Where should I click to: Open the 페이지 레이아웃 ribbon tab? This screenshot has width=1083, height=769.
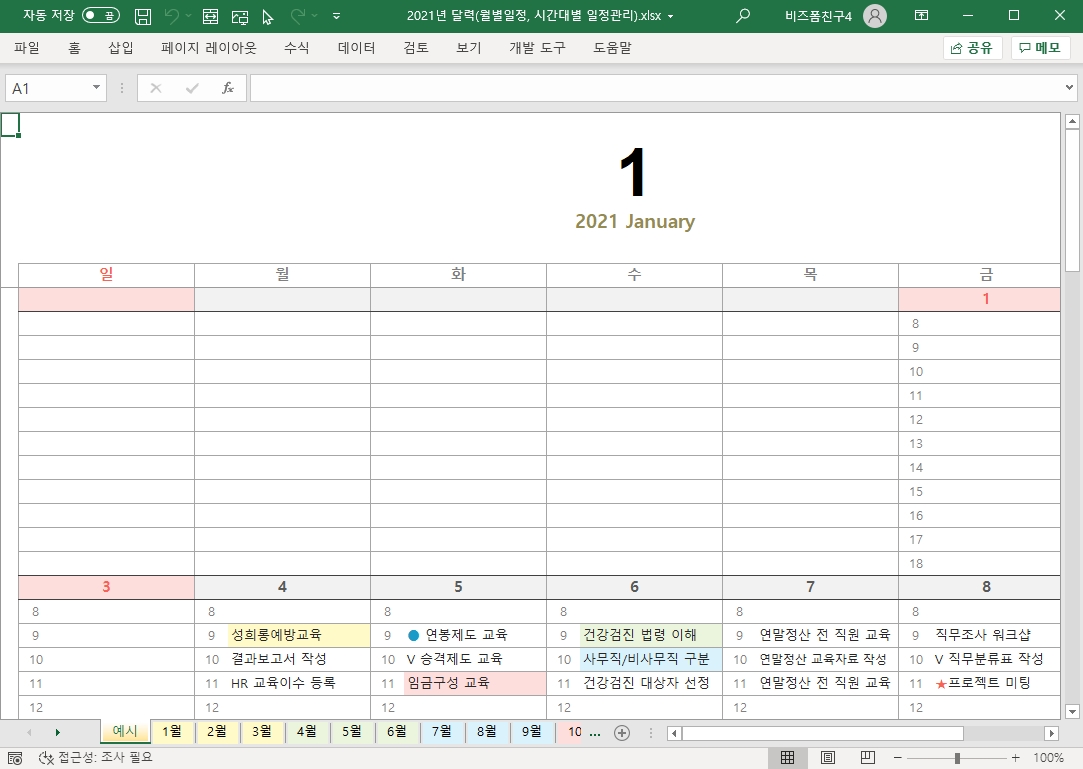click(209, 48)
